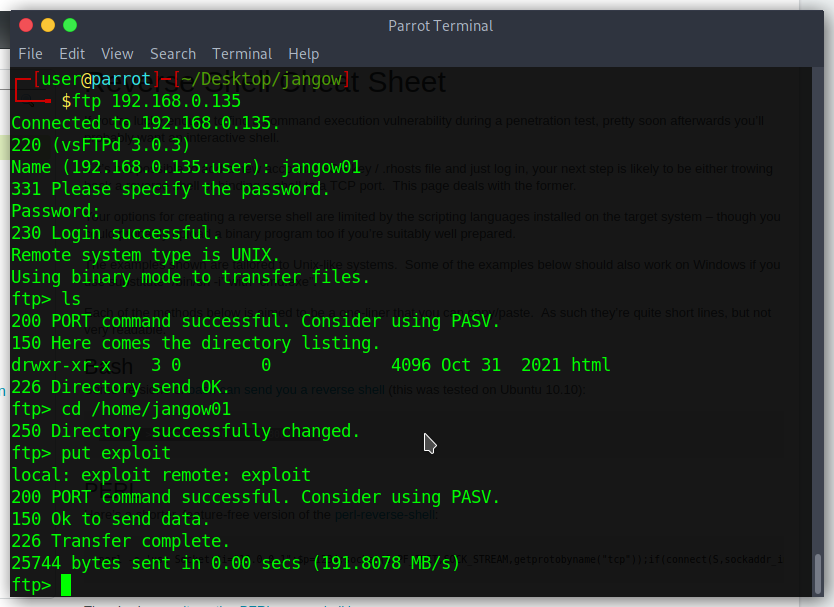Open the File menu

[x=30, y=54]
